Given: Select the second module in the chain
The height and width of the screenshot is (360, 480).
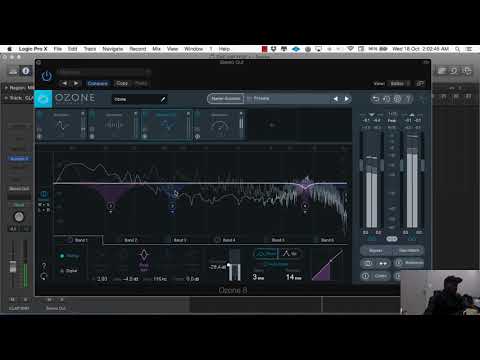Looking at the screenshot, I should [x=114, y=125].
